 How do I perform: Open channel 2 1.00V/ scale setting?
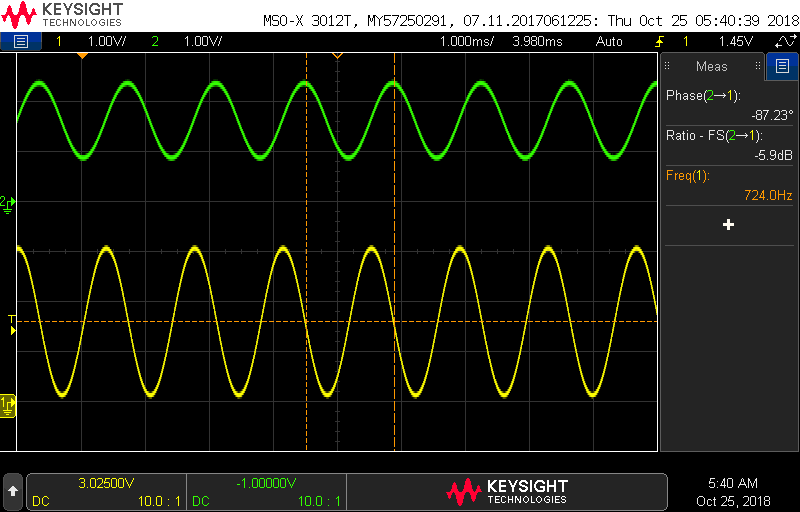[x=203, y=41]
